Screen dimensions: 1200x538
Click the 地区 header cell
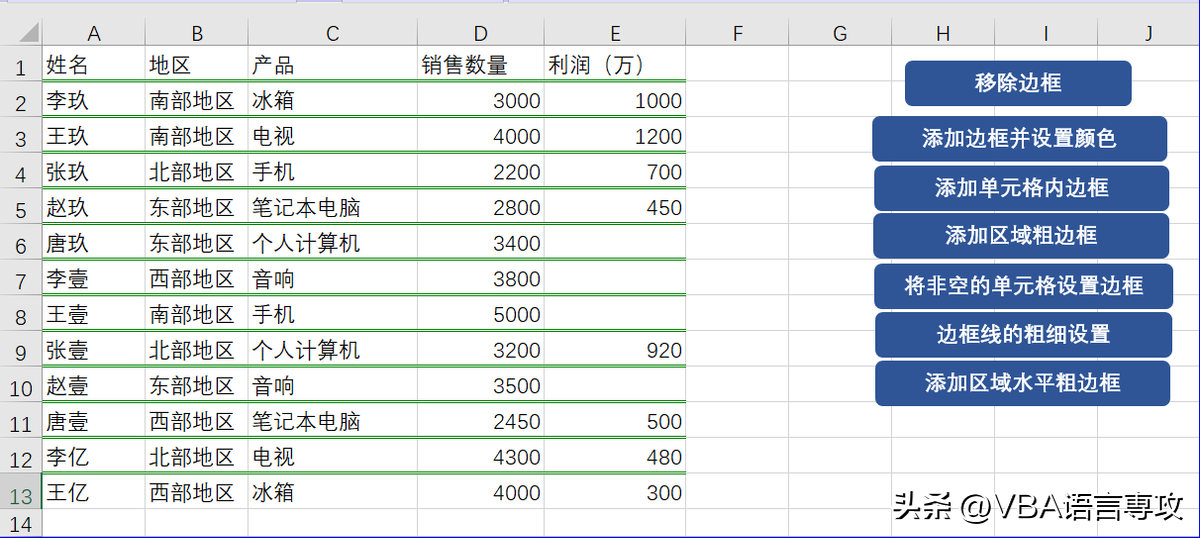click(196, 66)
